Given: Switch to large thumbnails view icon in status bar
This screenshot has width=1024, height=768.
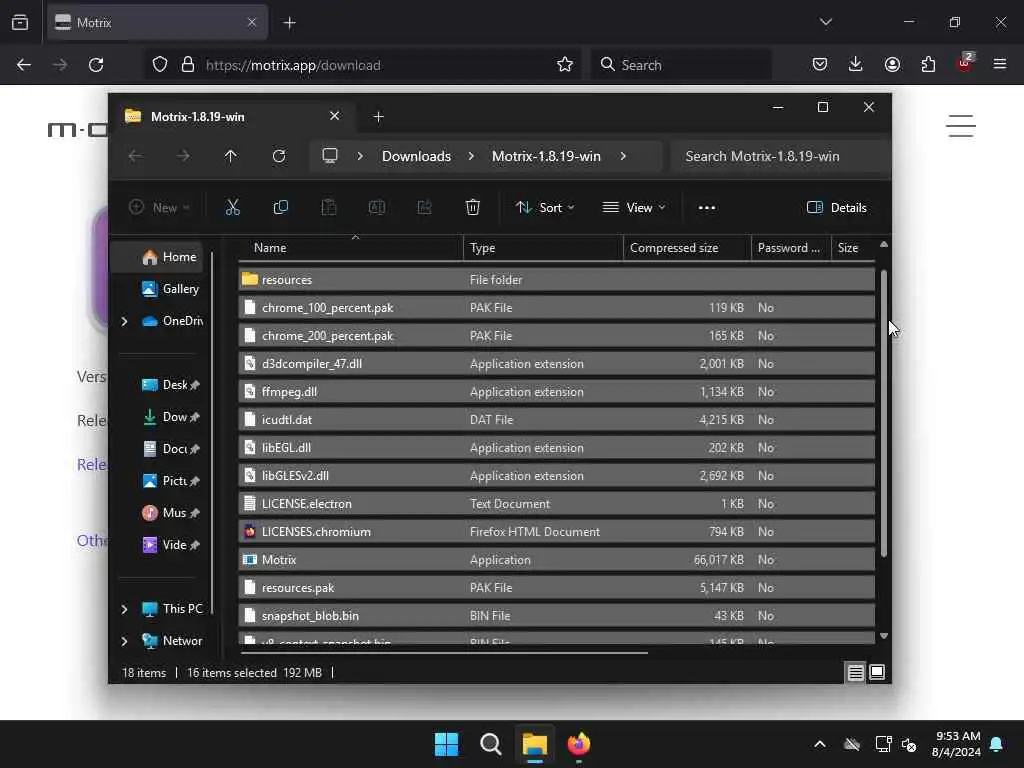Looking at the screenshot, I should tap(877, 672).
